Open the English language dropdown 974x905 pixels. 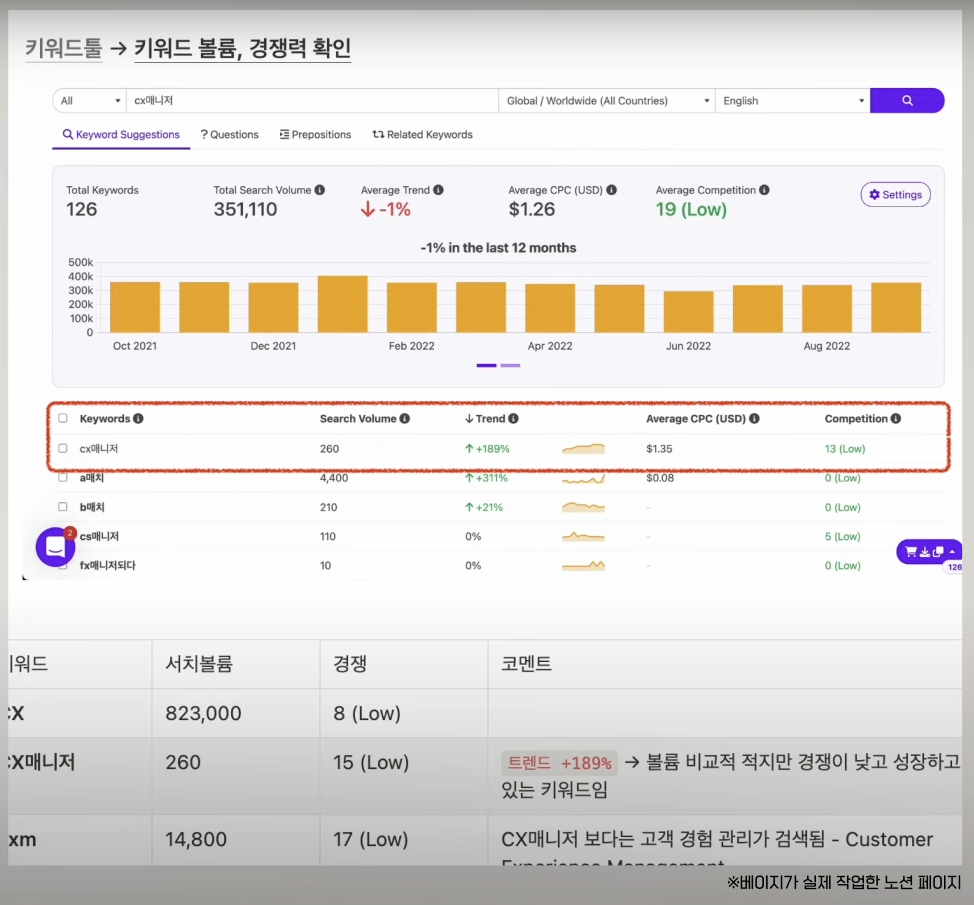[793, 101]
